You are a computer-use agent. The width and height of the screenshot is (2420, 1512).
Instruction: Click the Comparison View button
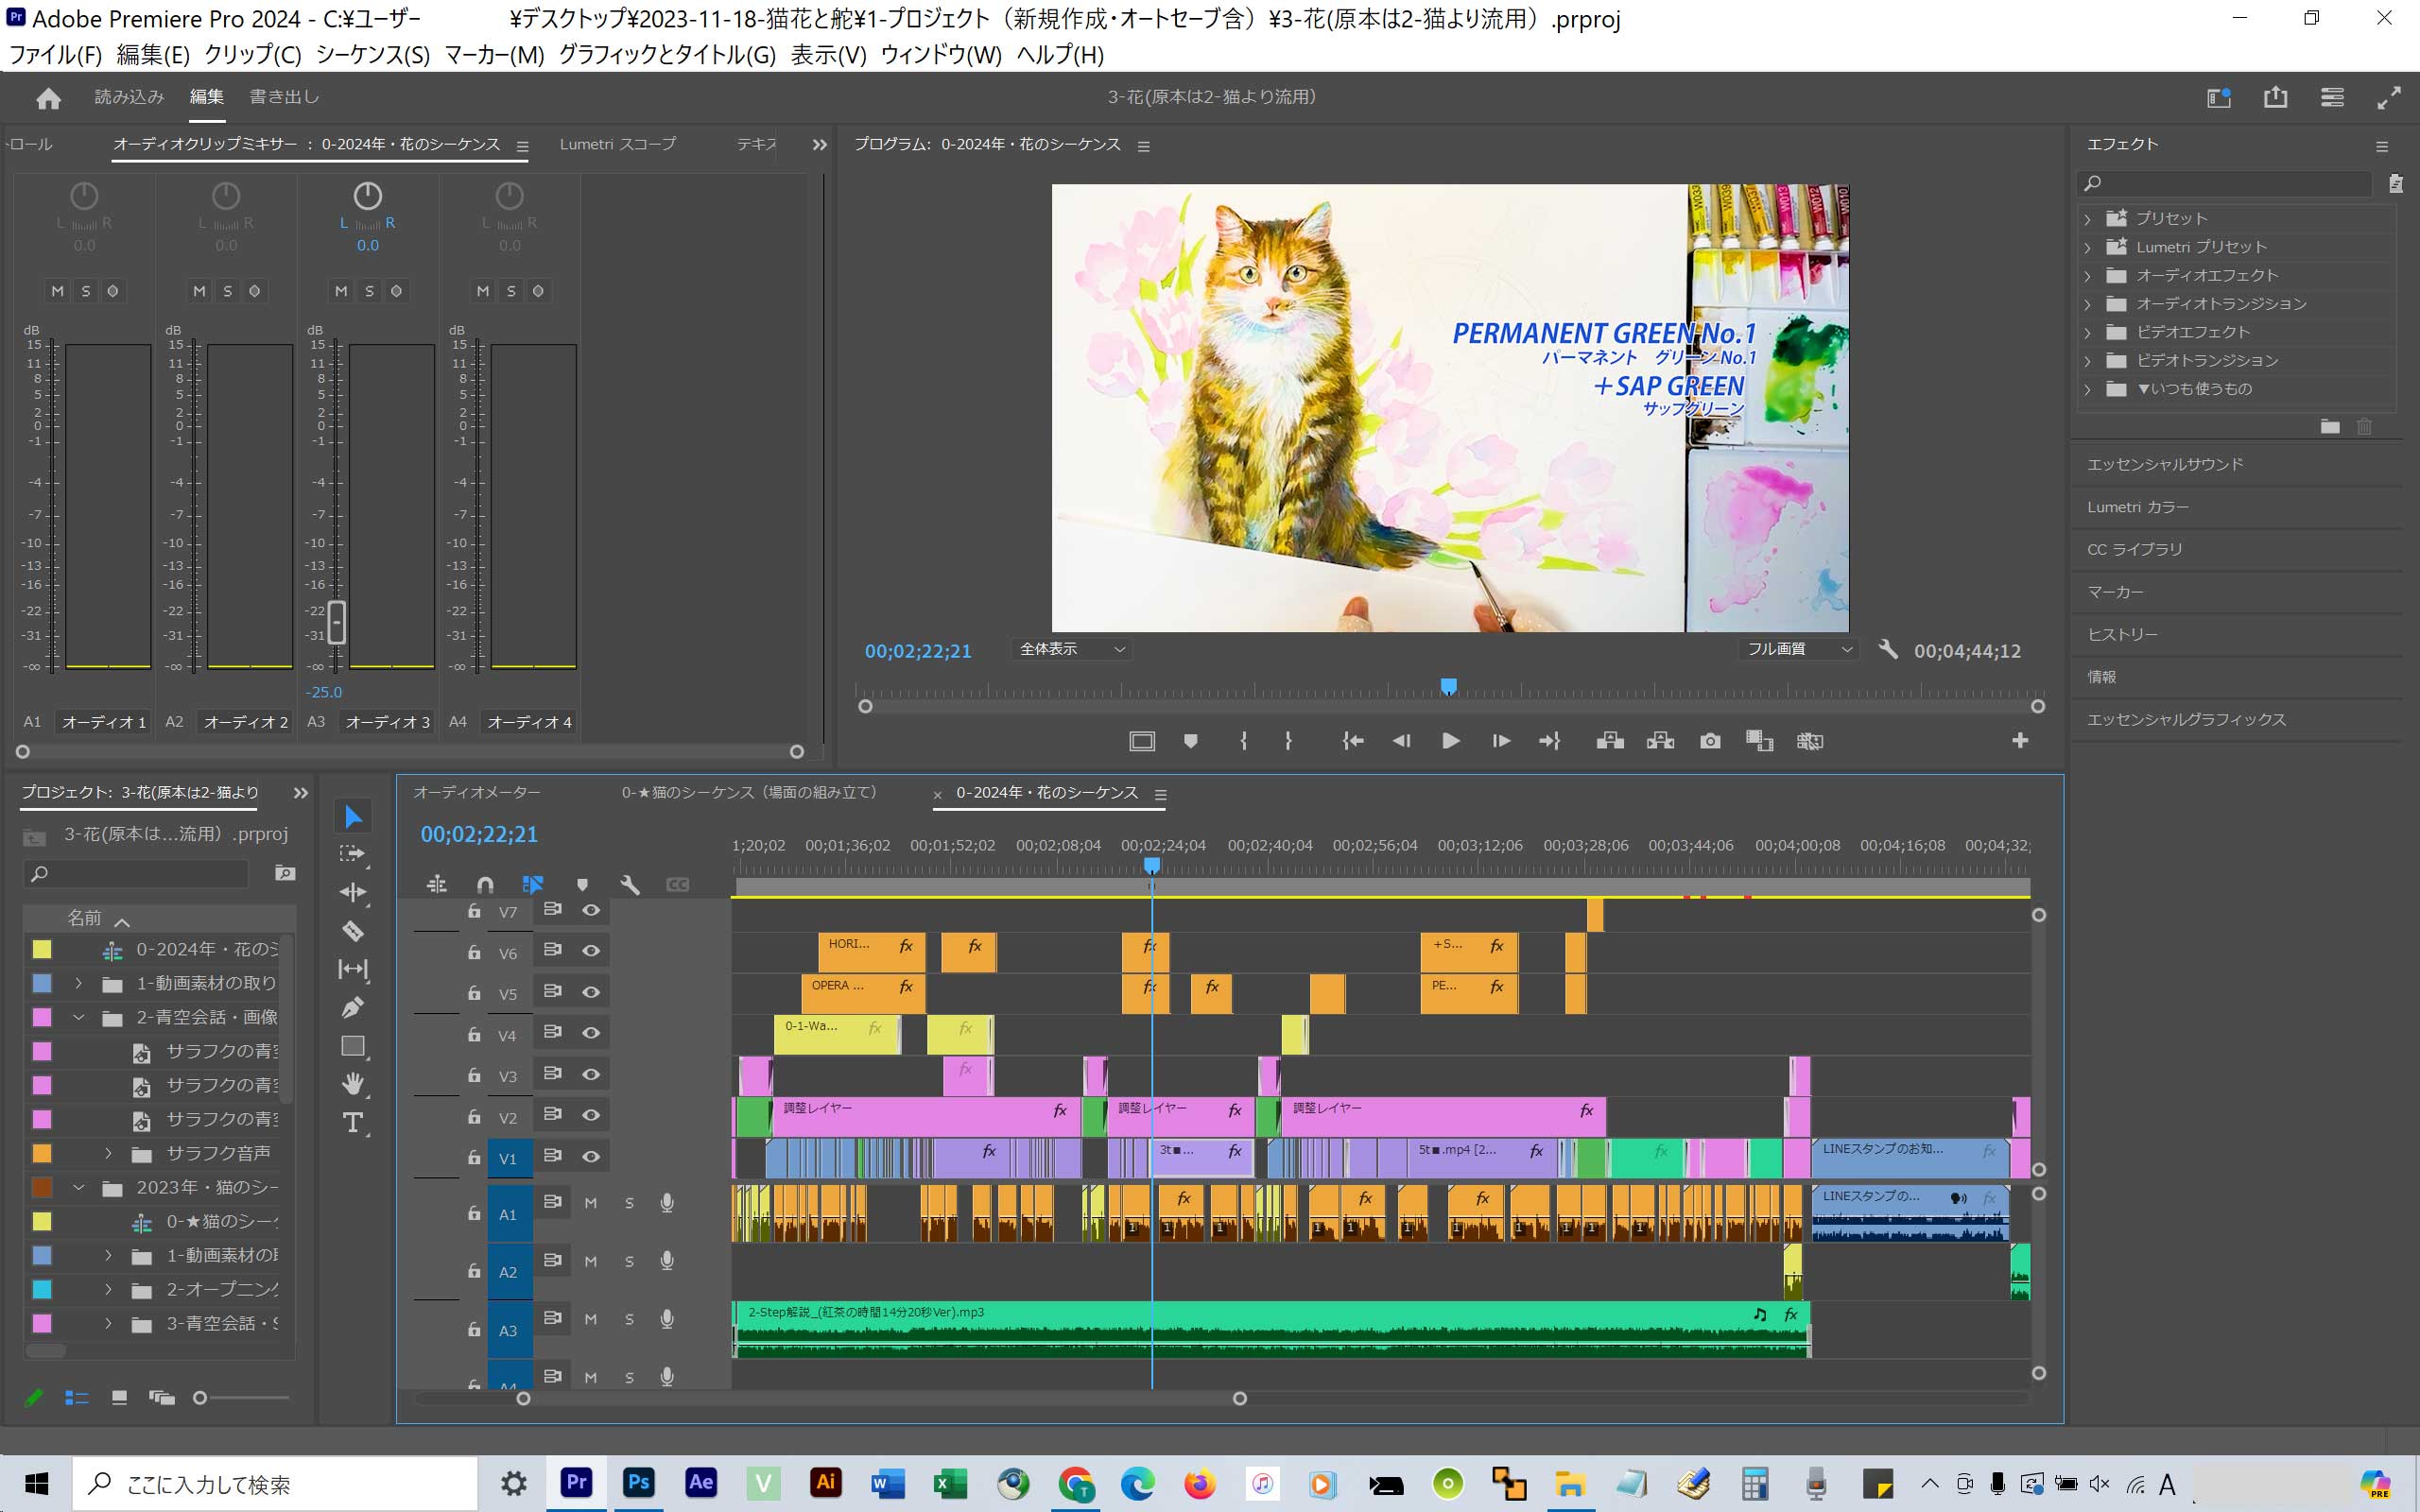click(x=1759, y=741)
